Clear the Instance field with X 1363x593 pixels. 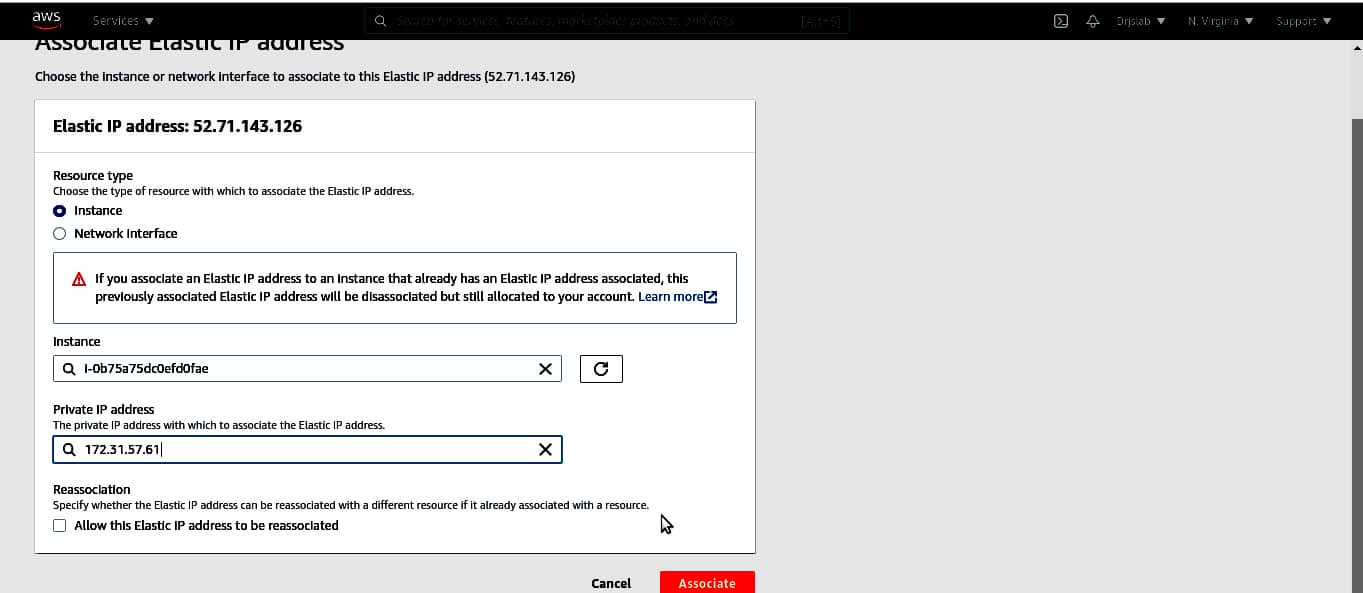point(545,369)
